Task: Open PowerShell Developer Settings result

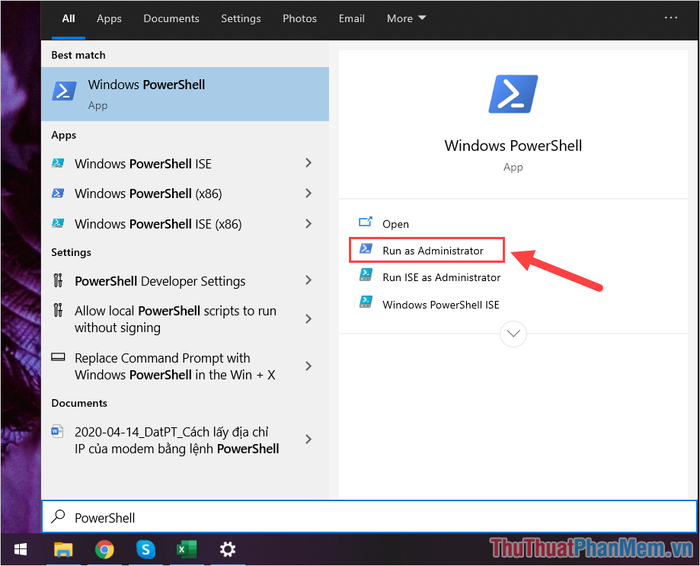Action: (x=185, y=281)
